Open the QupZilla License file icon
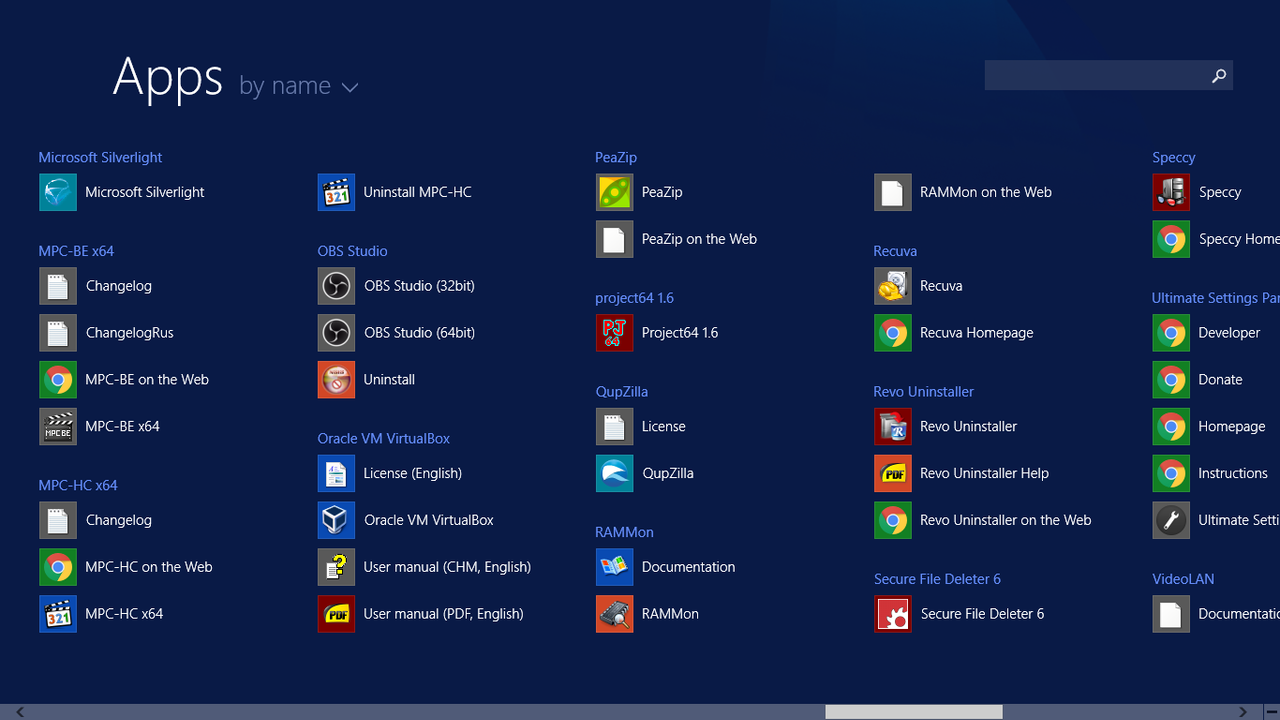Screen dimensions: 1280x720 pyautogui.click(x=614, y=426)
